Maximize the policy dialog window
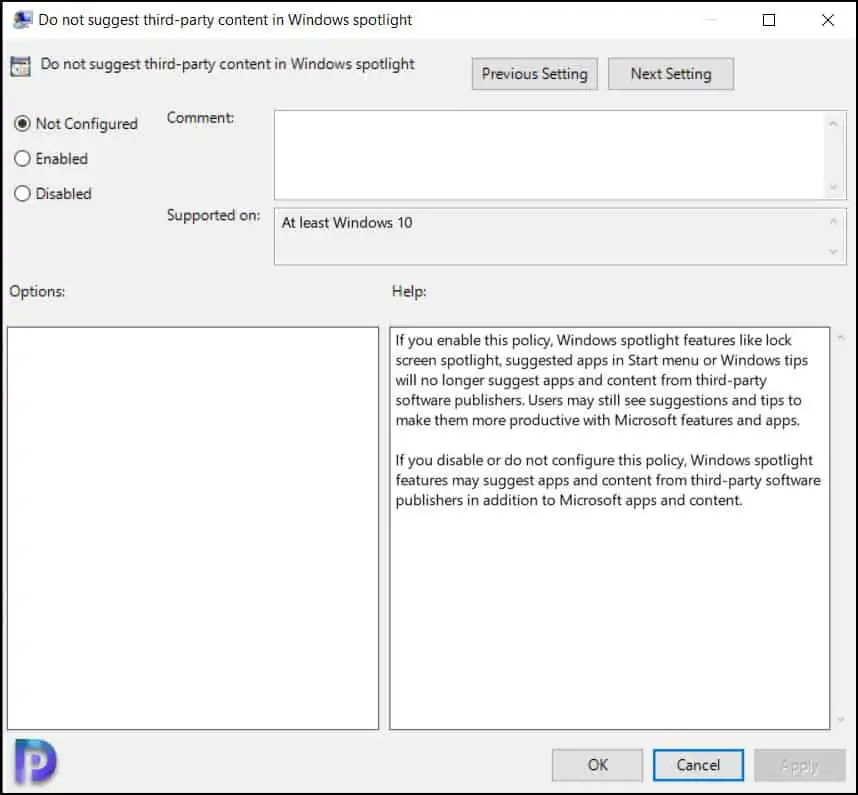Screen dimensions: 858x795 coord(769,20)
